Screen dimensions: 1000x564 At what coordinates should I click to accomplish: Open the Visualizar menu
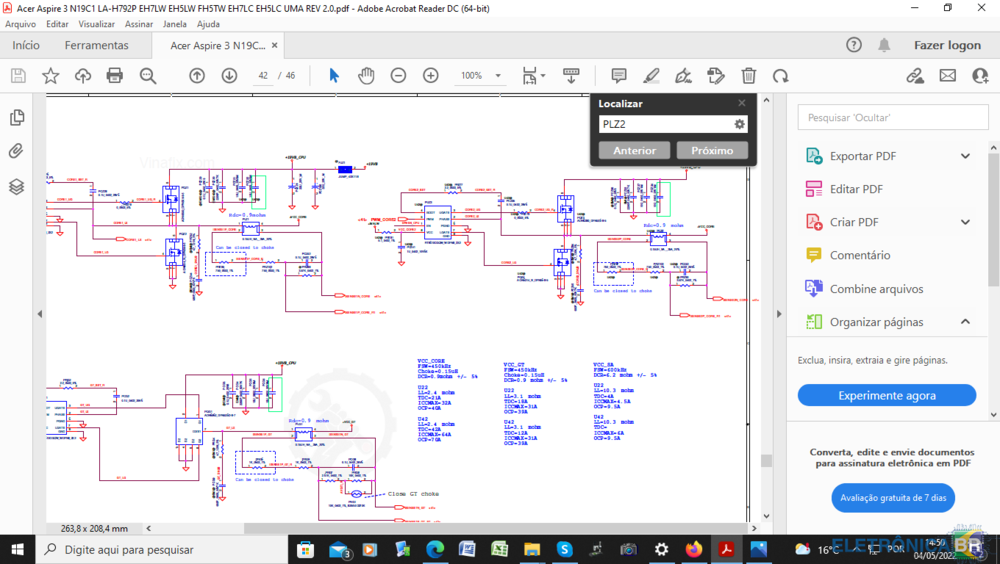point(96,24)
